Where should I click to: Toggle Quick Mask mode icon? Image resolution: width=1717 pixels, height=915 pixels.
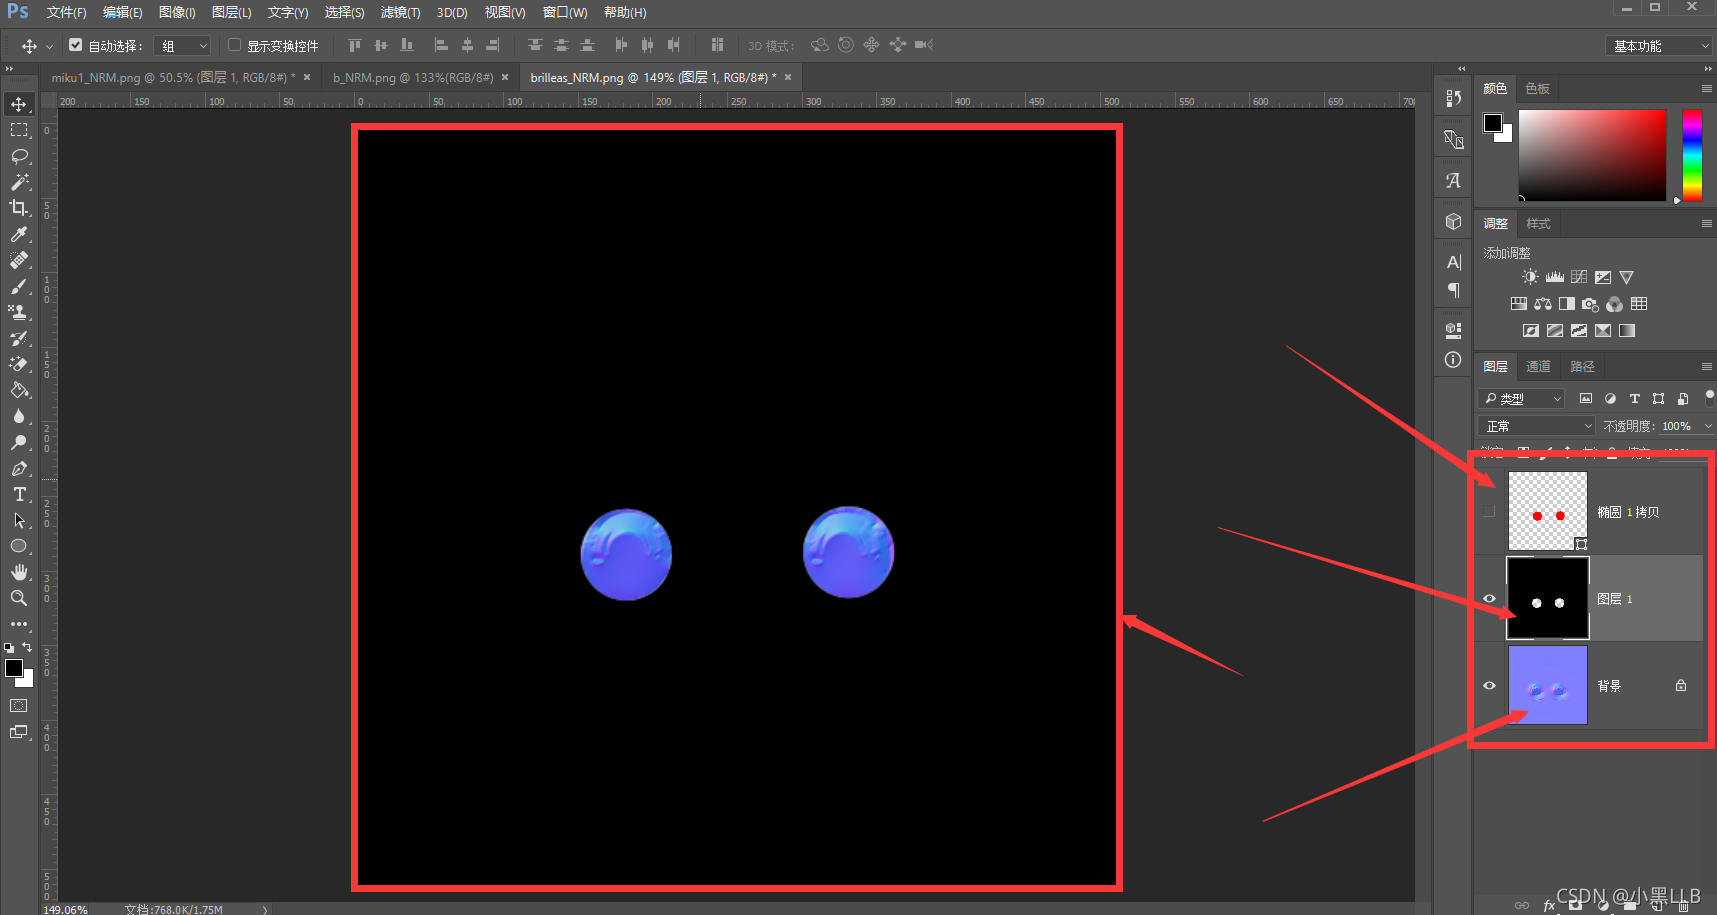(19, 706)
